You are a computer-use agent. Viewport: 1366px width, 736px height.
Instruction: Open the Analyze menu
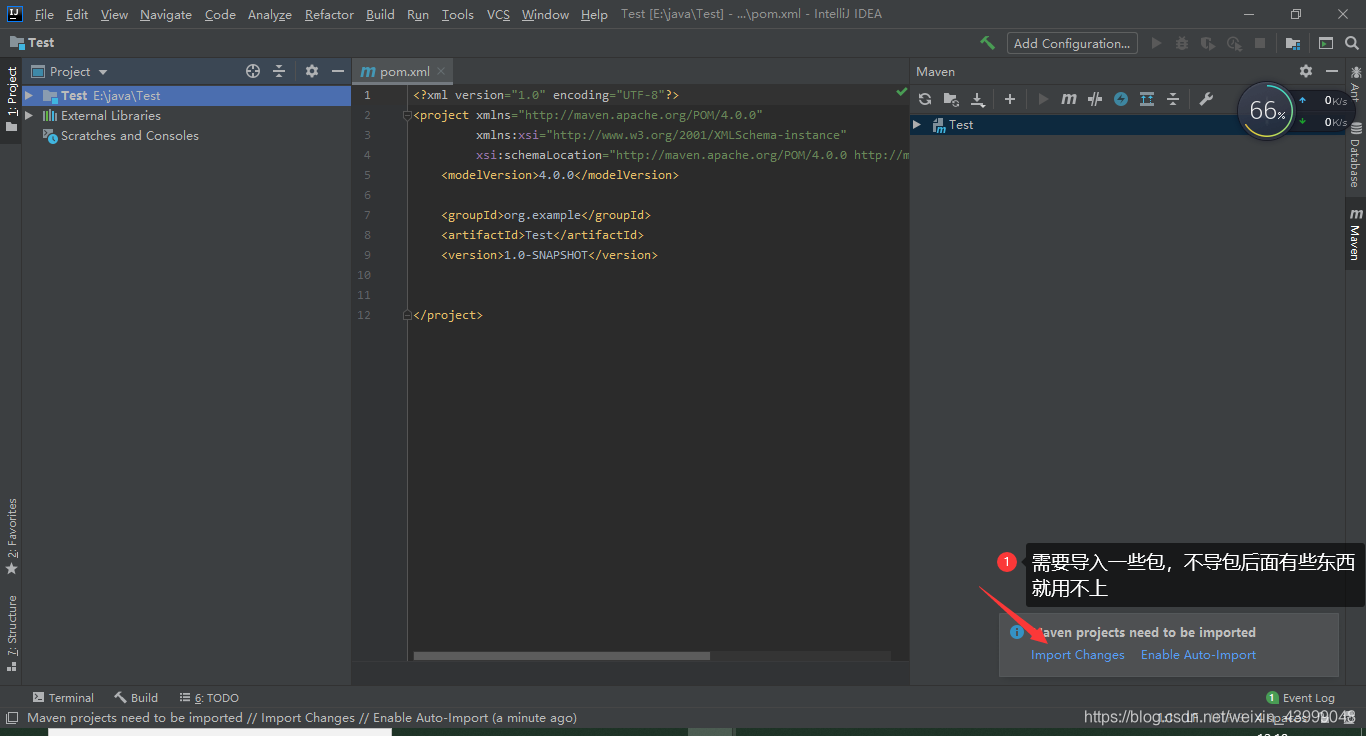tap(270, 15)
